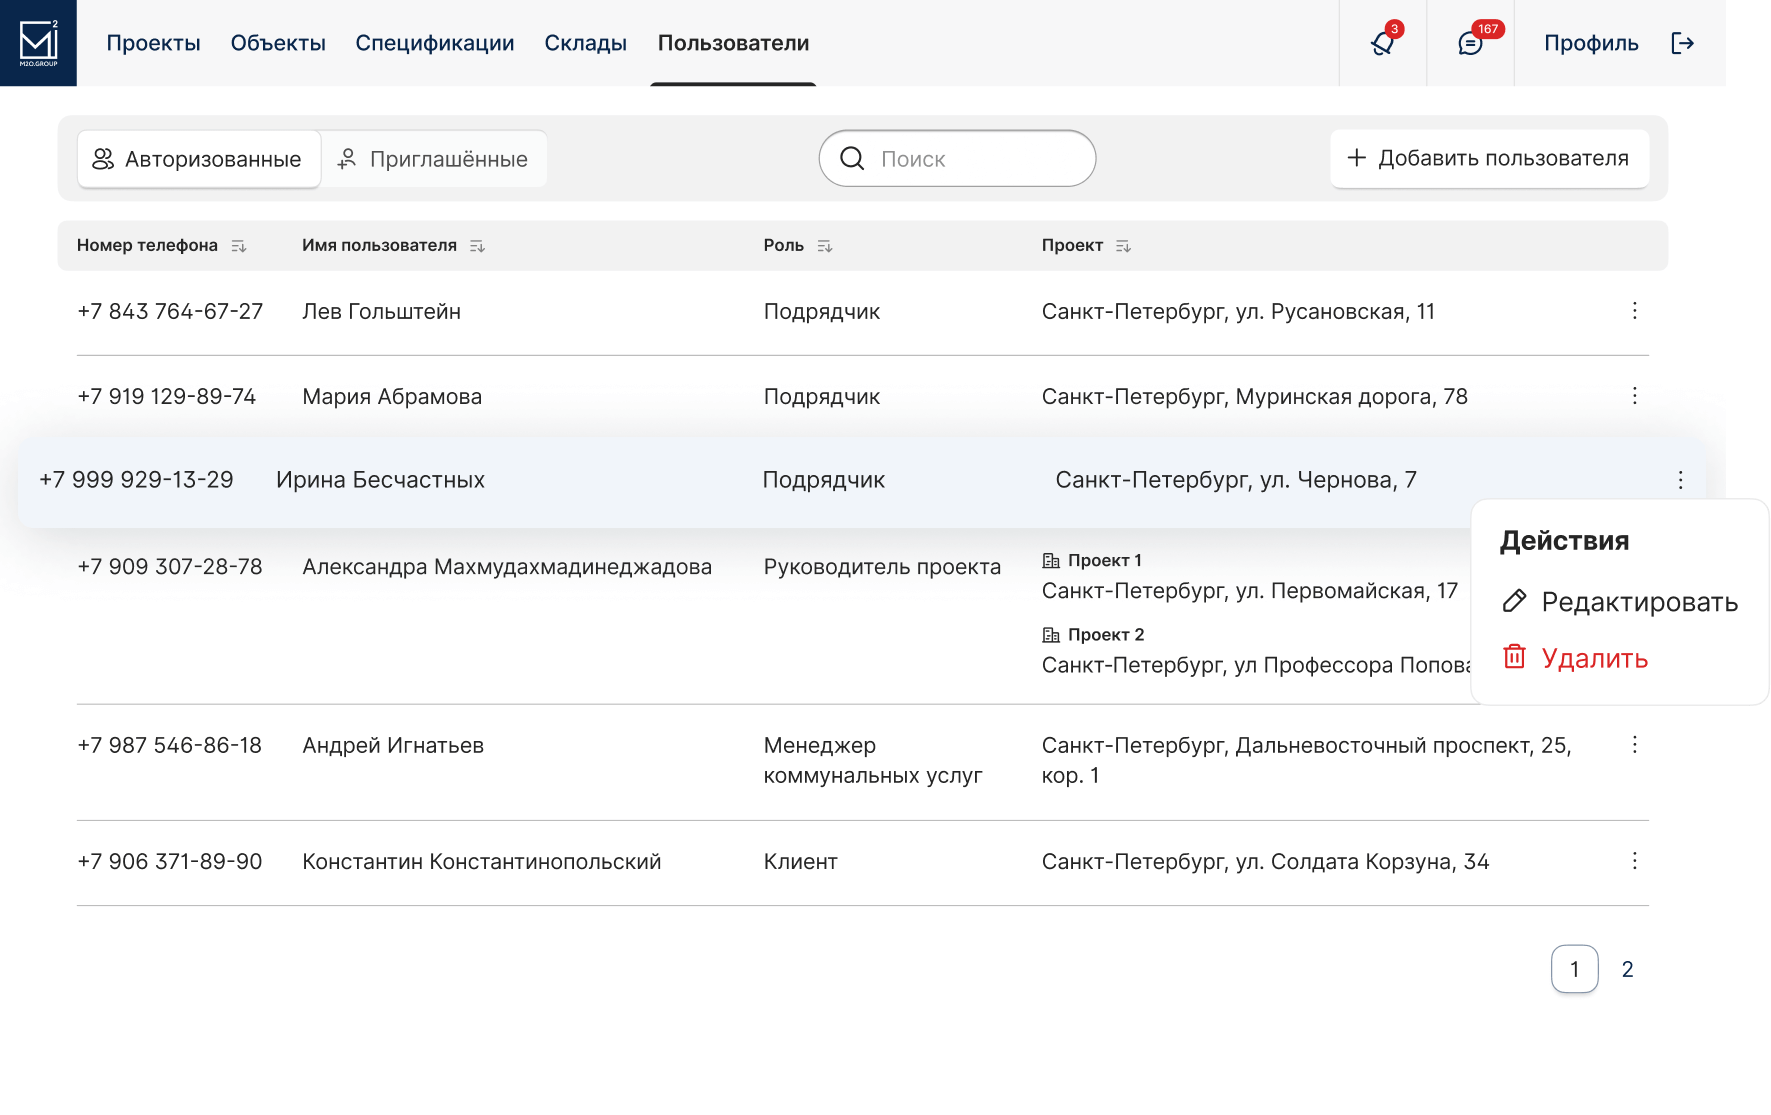Click Имя пользователя column header
Viewport: 1771px width, 1115px height.
380,246
